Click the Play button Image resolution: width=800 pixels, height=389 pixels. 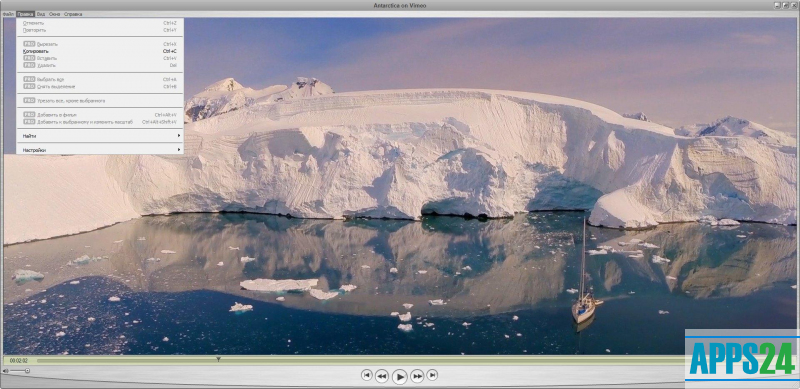coord(399,377)
